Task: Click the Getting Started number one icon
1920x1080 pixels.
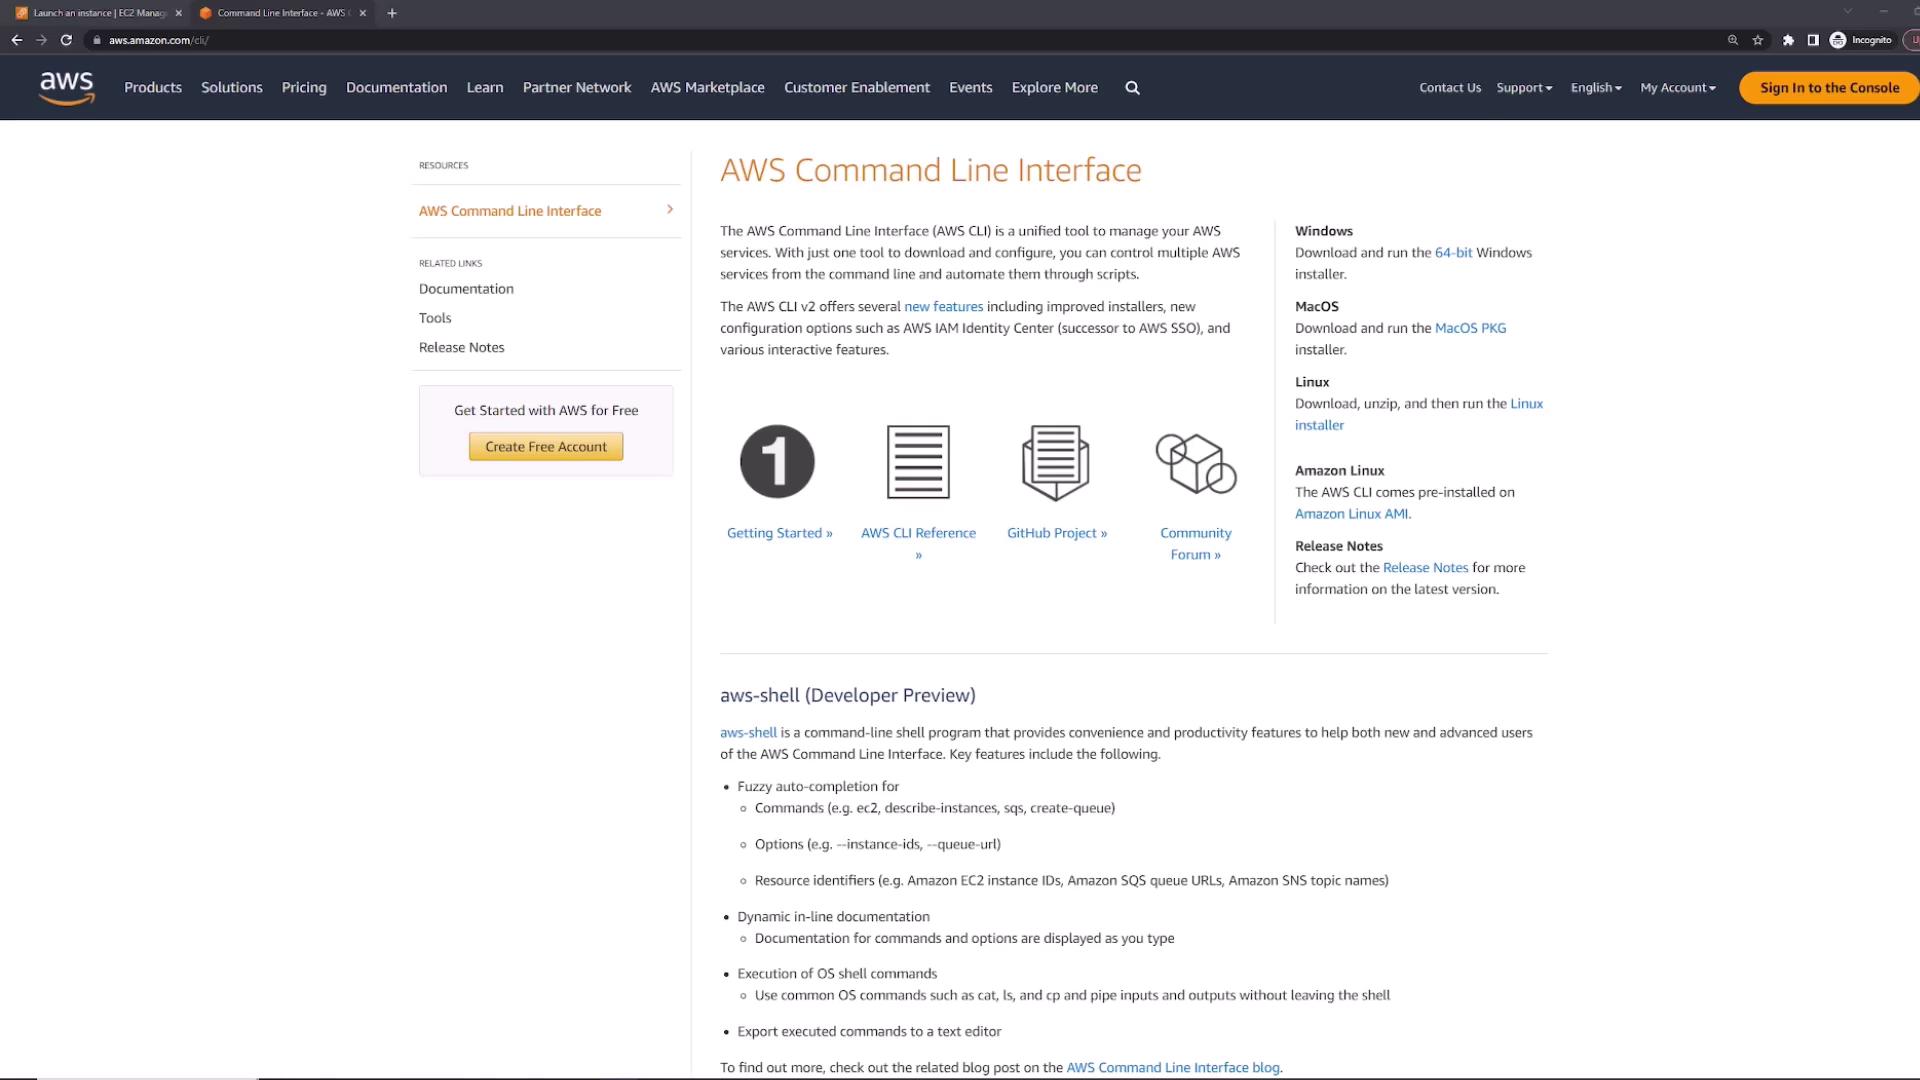Action: 777,462
